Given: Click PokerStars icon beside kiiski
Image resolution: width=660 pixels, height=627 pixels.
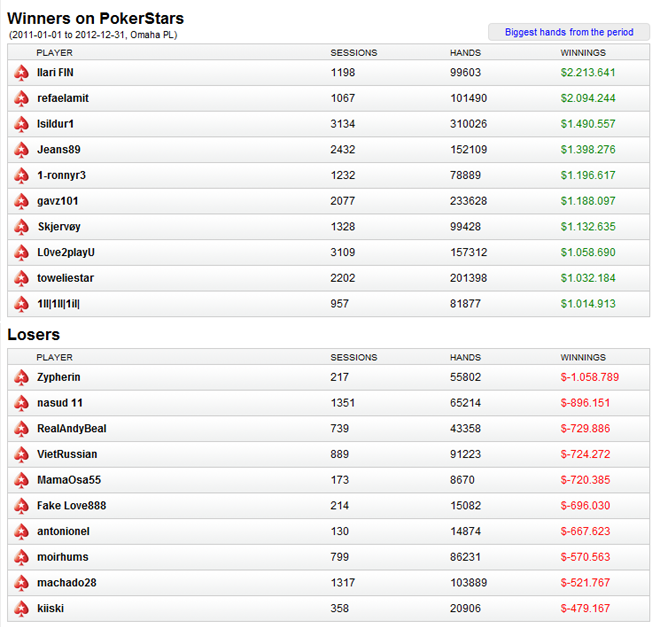Looking at the screenshot, I should click(x=21, y=608).
